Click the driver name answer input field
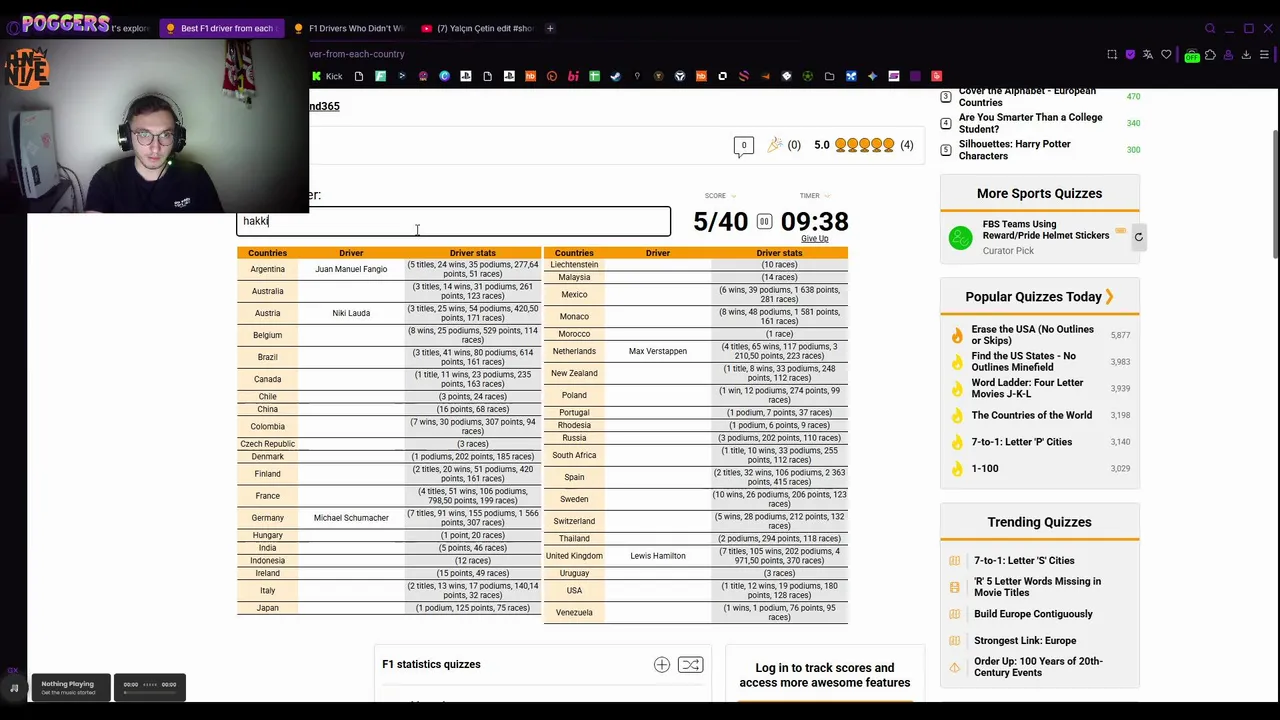The width and height of the screenshot is (1280, 720). pyautogui.click(x=453, y=221)
